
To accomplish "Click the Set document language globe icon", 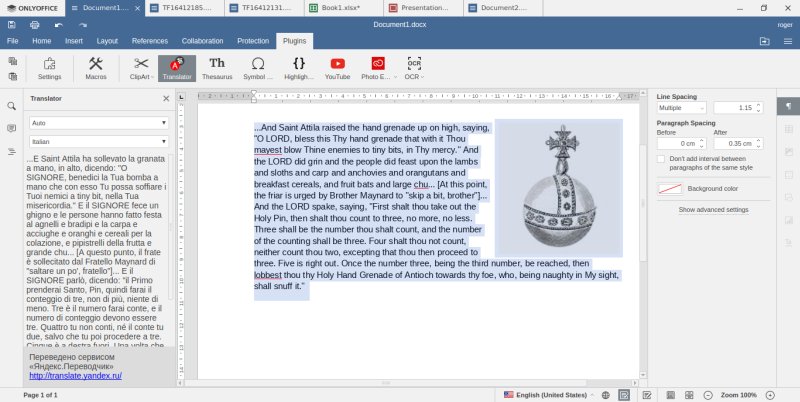I will pos(606,395).
